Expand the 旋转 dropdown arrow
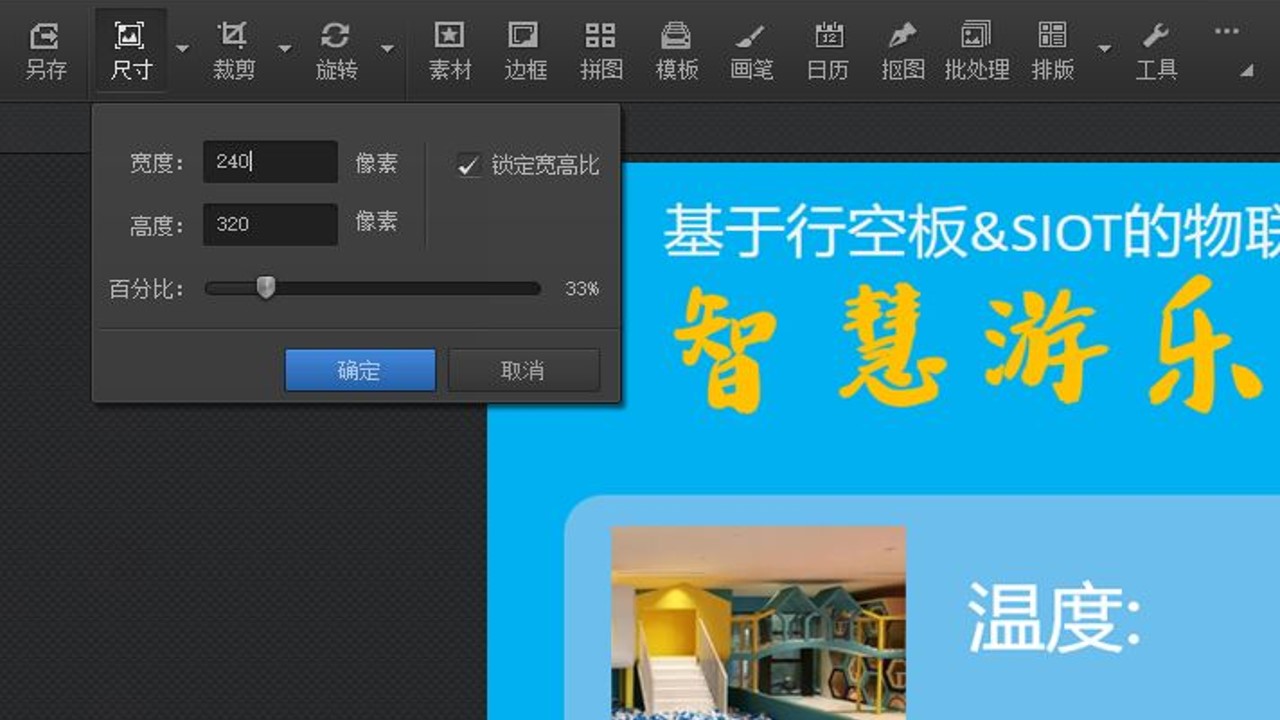This screenshot has width=1280, height=720. [x=387, y=48]
